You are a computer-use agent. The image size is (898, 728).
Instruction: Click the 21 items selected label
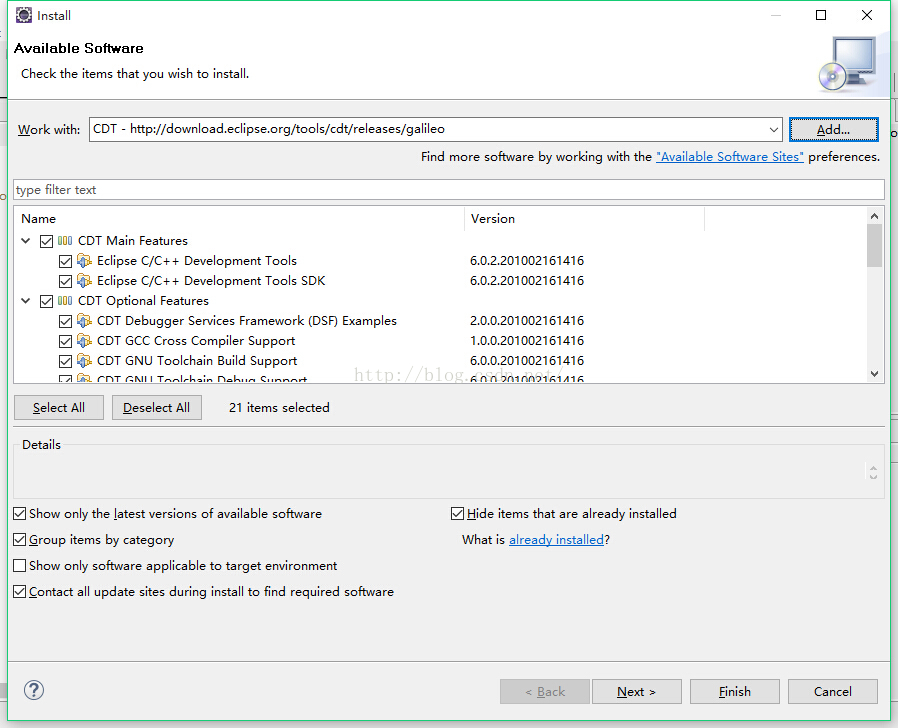point(279,408)
